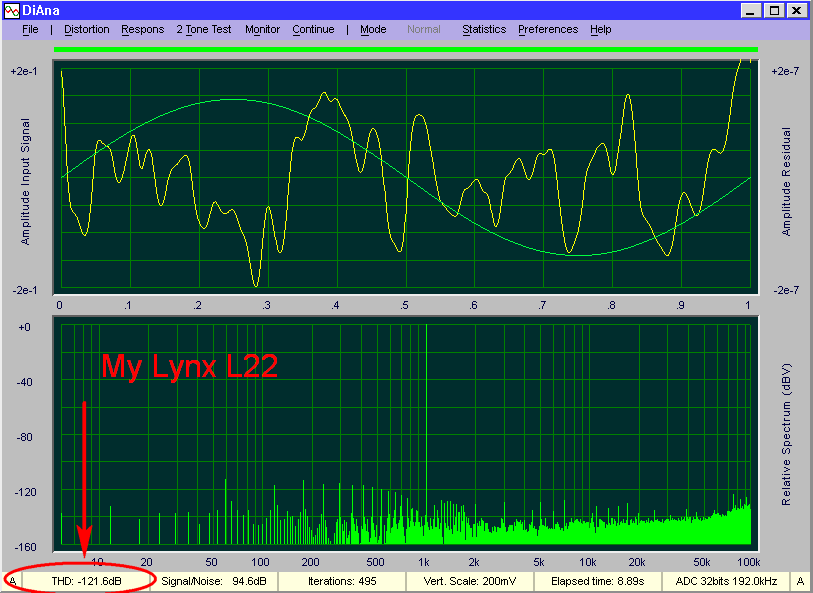Screen dimensions: 813x593
Task: Click the Vert. Scale: 200mV status field
Action: 469,582
